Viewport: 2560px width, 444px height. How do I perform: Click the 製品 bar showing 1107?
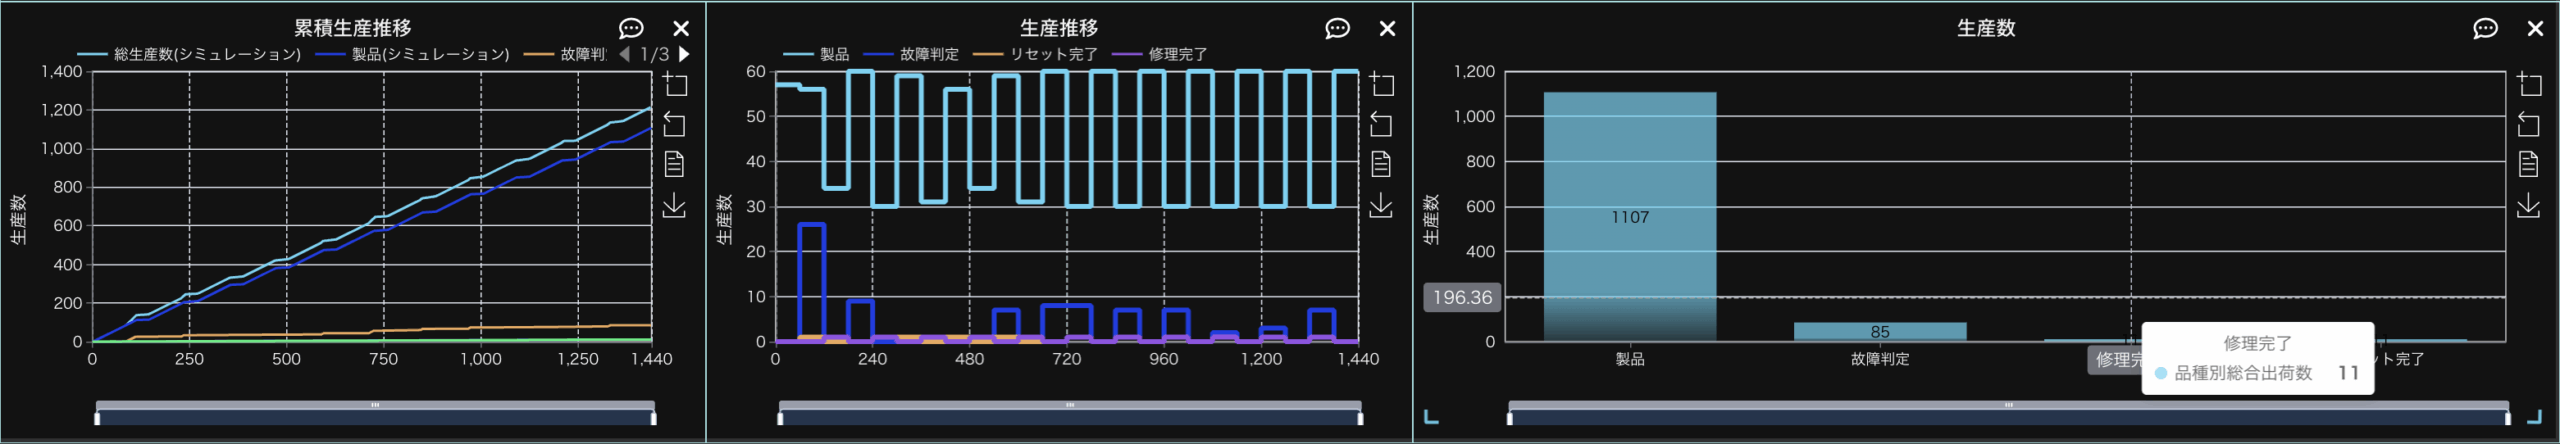[x=1629, y=216]
